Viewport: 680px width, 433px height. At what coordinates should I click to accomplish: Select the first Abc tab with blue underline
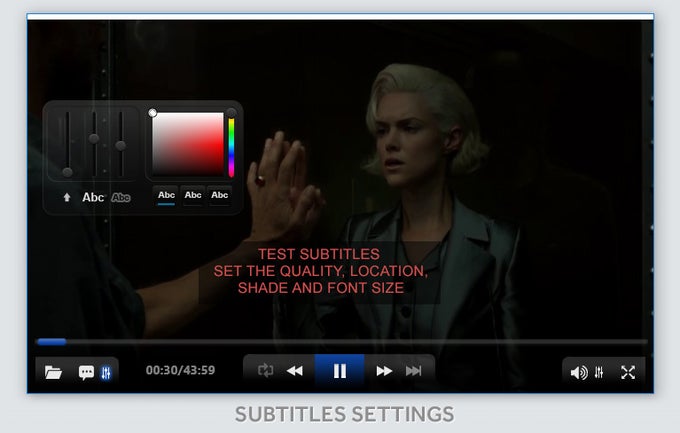pos(166,196)
